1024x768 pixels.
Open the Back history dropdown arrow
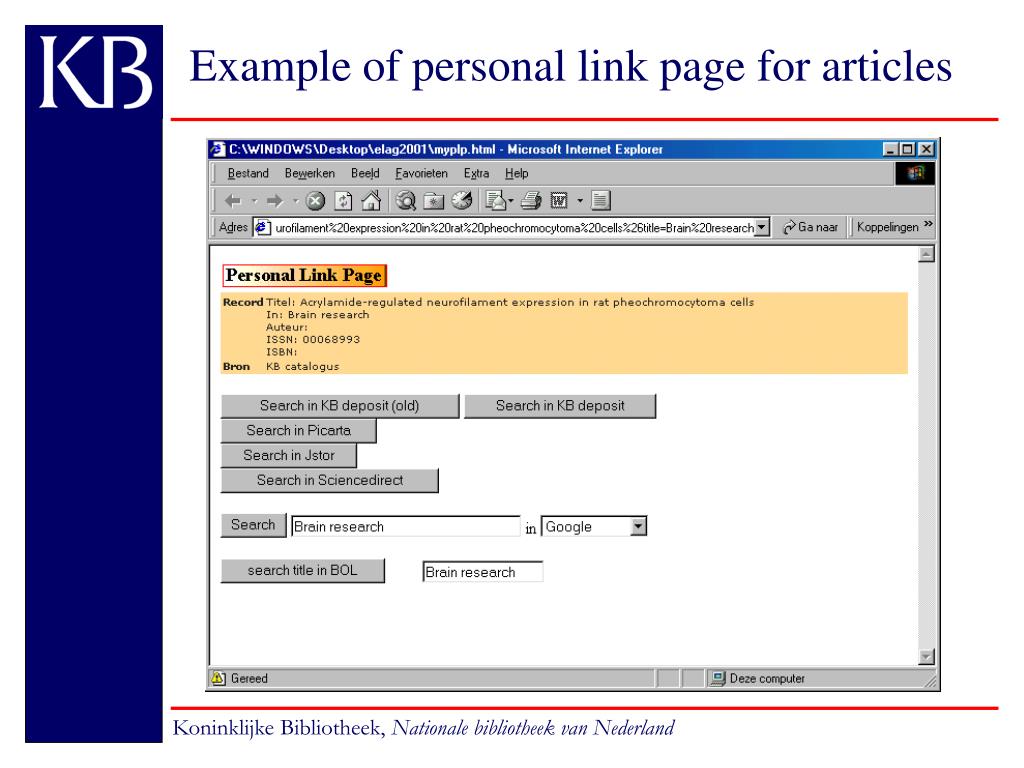pos(255,200)
